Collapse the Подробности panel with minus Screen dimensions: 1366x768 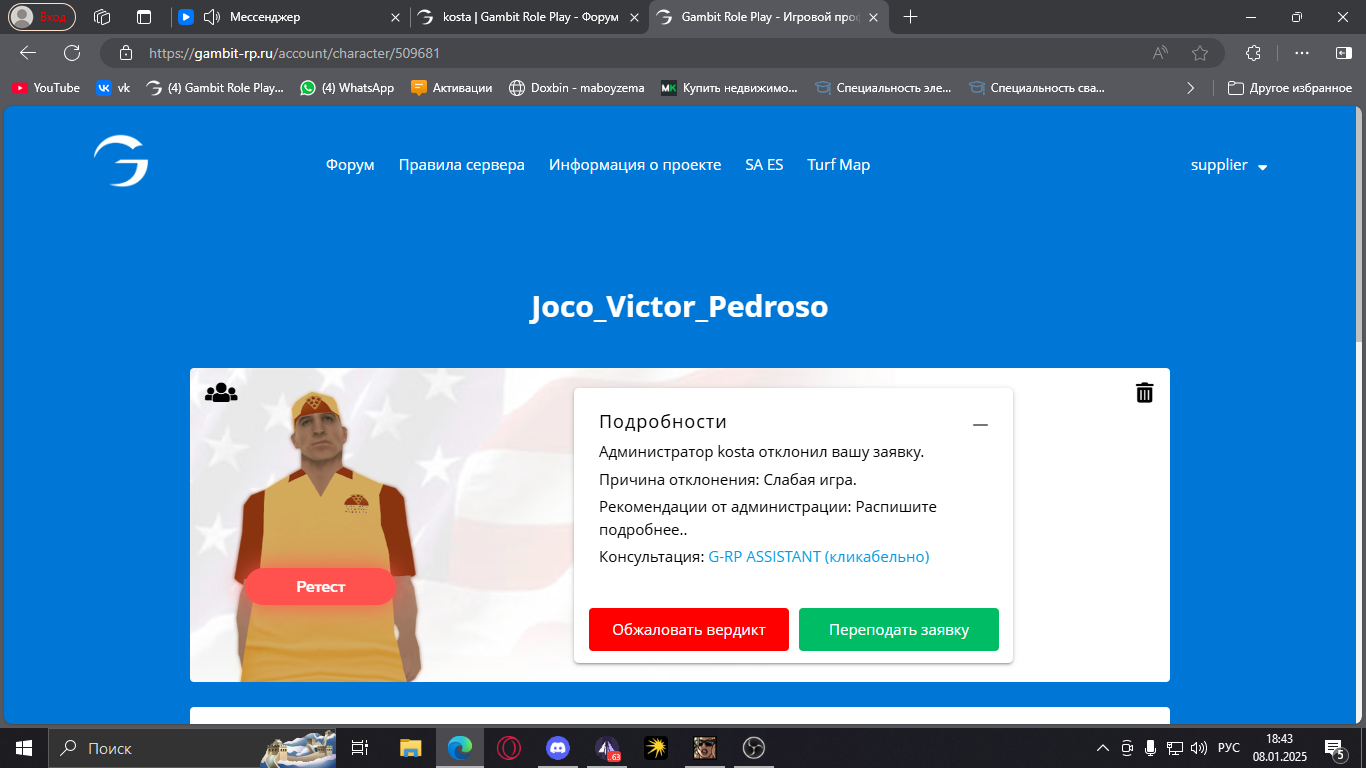point(980,425)
